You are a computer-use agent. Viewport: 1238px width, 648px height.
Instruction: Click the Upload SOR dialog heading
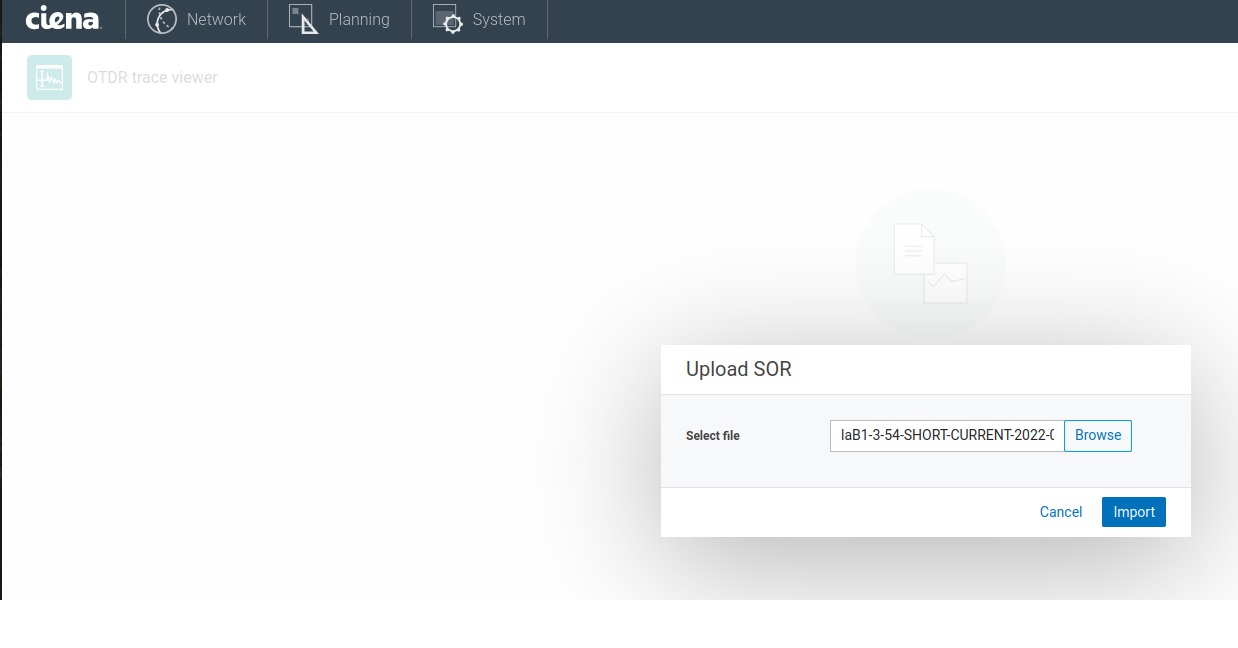[x=738, y=369]
